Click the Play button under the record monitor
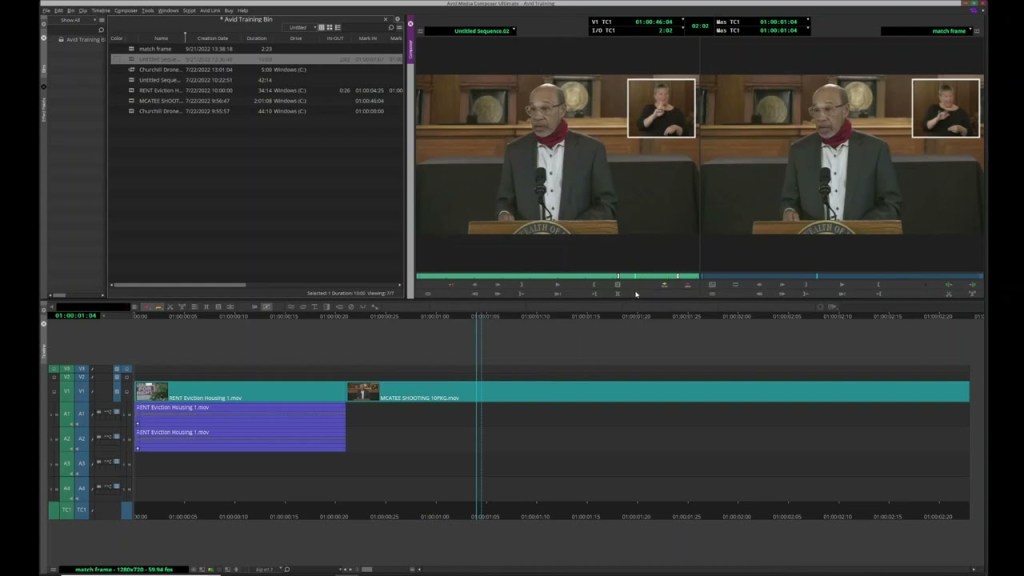This screenshot has width=1024, height=576. (x=841, y=285)
